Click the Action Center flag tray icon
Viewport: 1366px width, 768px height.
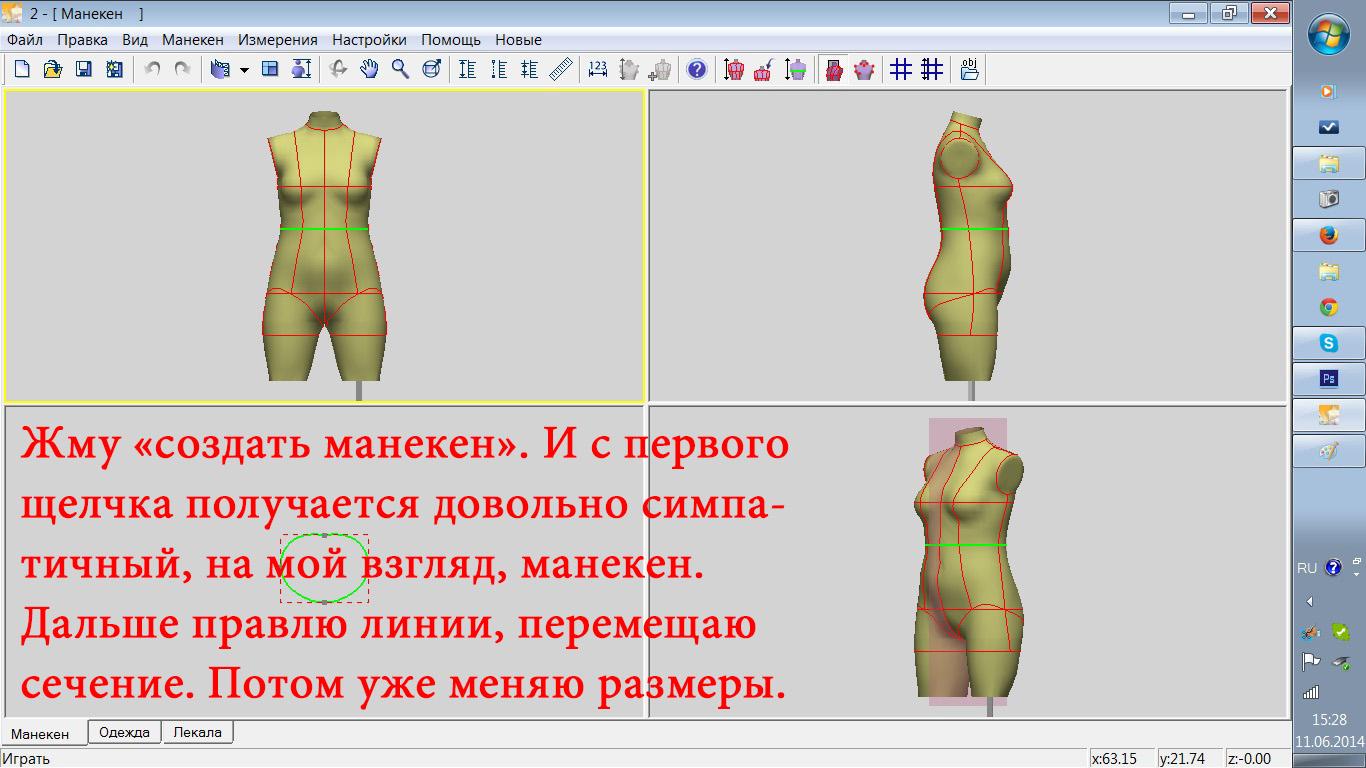(1311, 661)
